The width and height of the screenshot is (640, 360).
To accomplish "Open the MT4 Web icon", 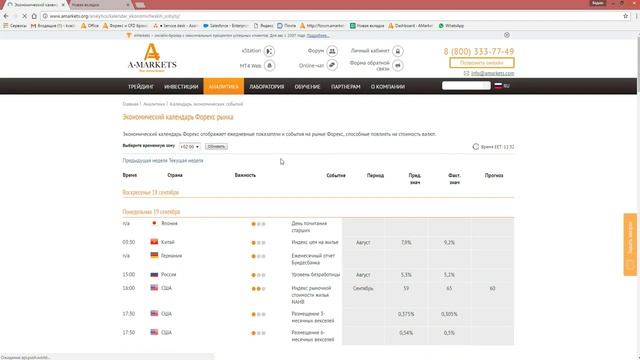I will point(269,65).
